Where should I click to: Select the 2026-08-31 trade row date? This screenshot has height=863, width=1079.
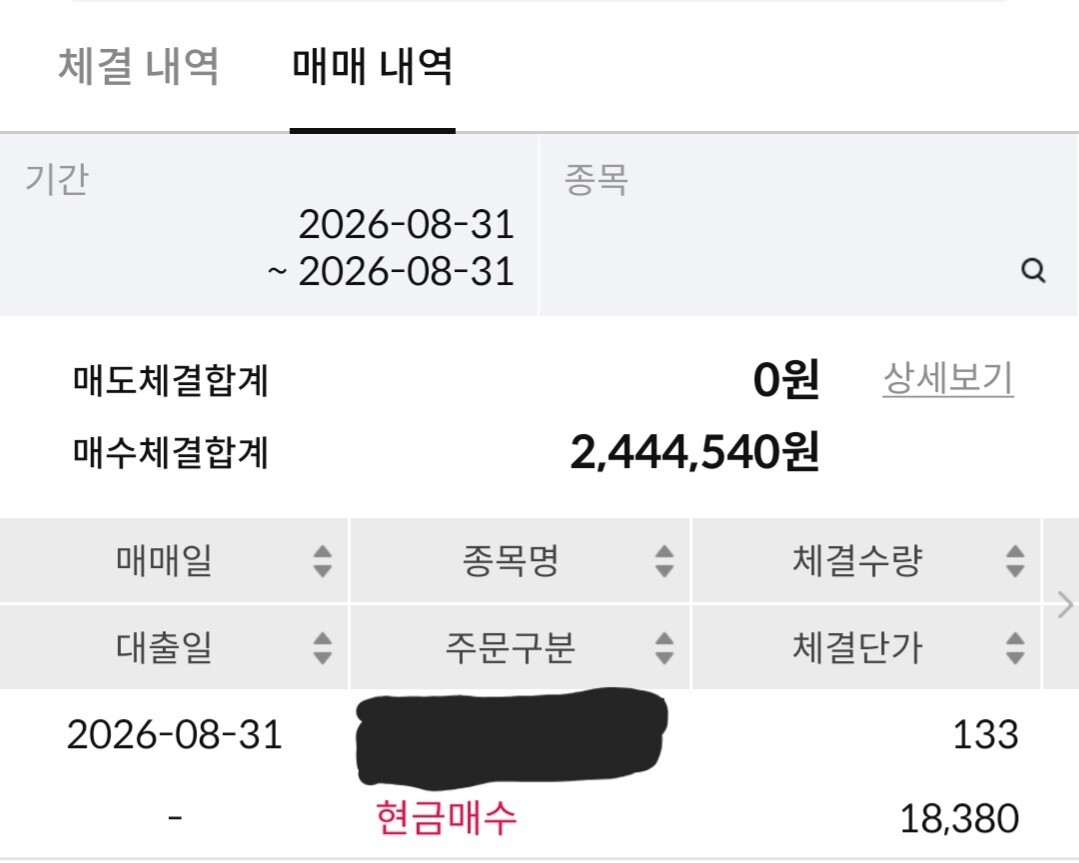tap(175, 735)
